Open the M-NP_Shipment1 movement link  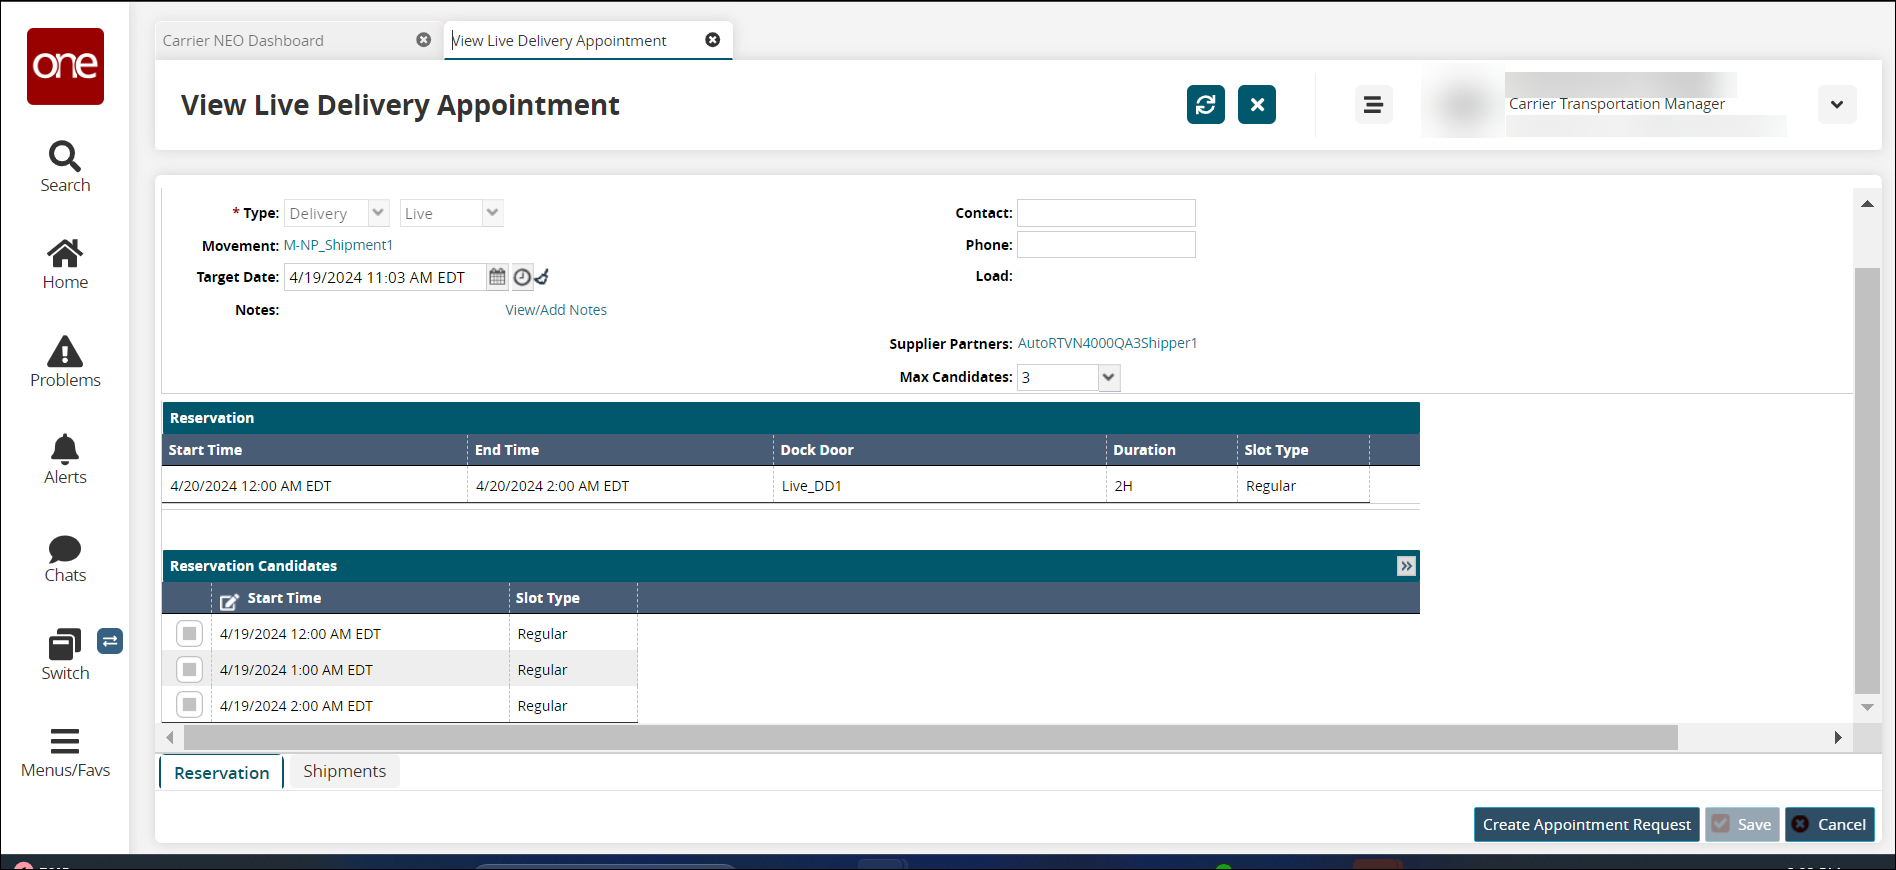[338, 245]
